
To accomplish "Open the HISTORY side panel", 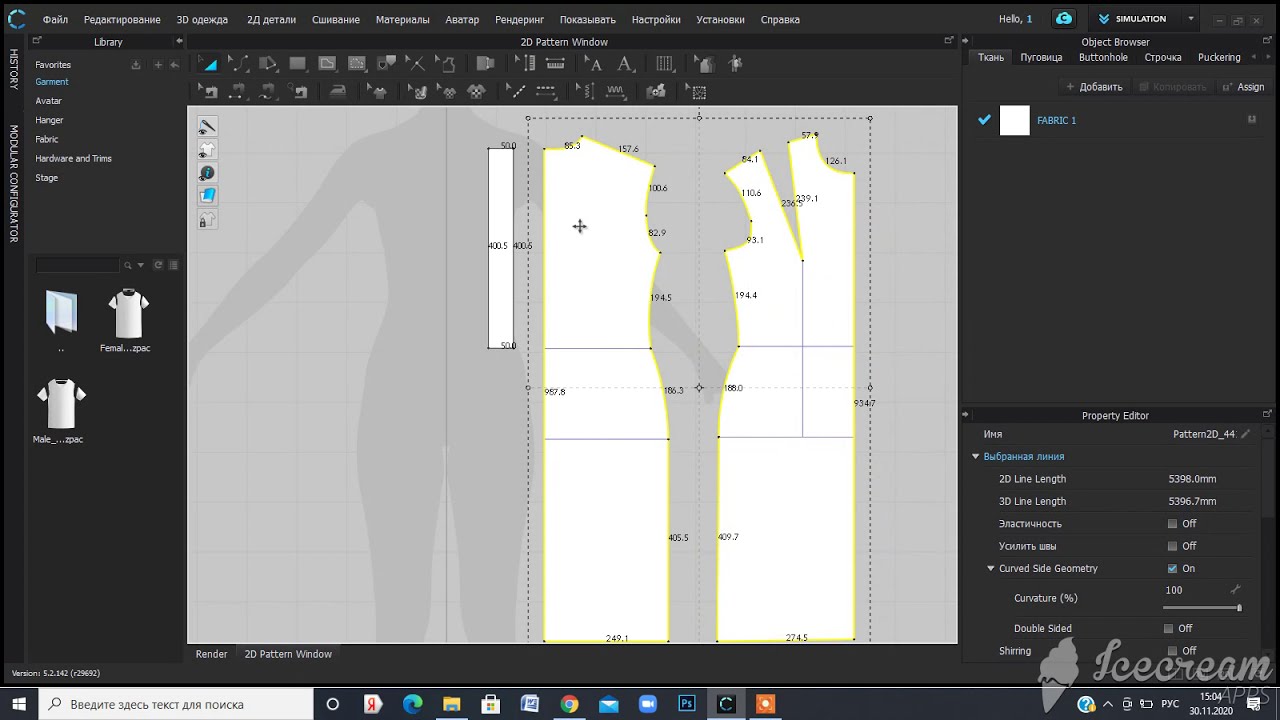I will pos(14,69).
